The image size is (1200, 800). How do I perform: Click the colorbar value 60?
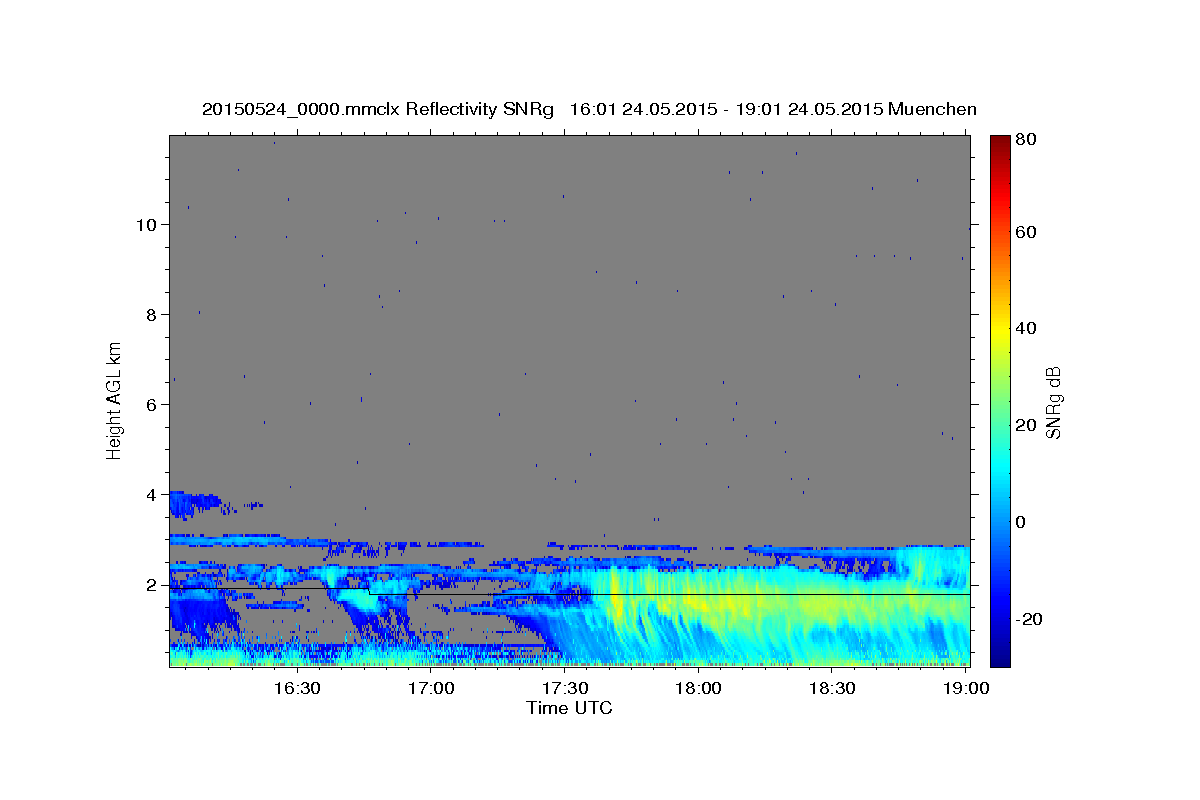point(1028,232)
